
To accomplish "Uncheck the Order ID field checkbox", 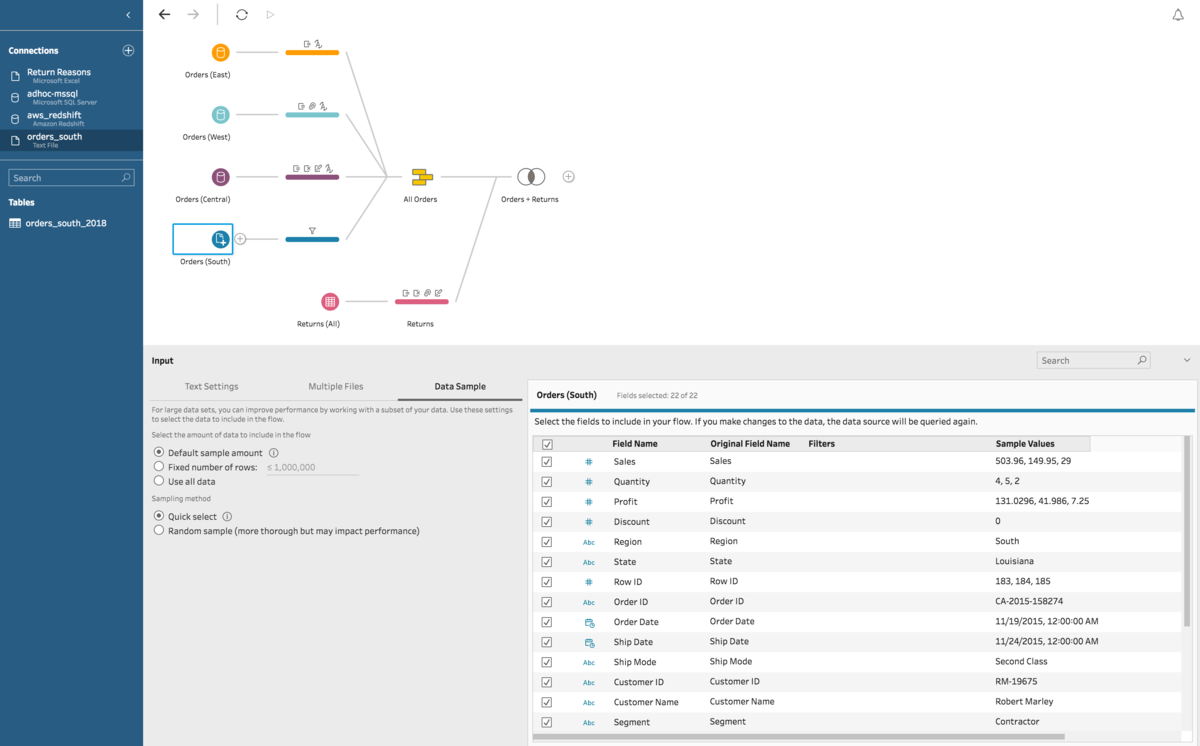I will tap(547, 602).
